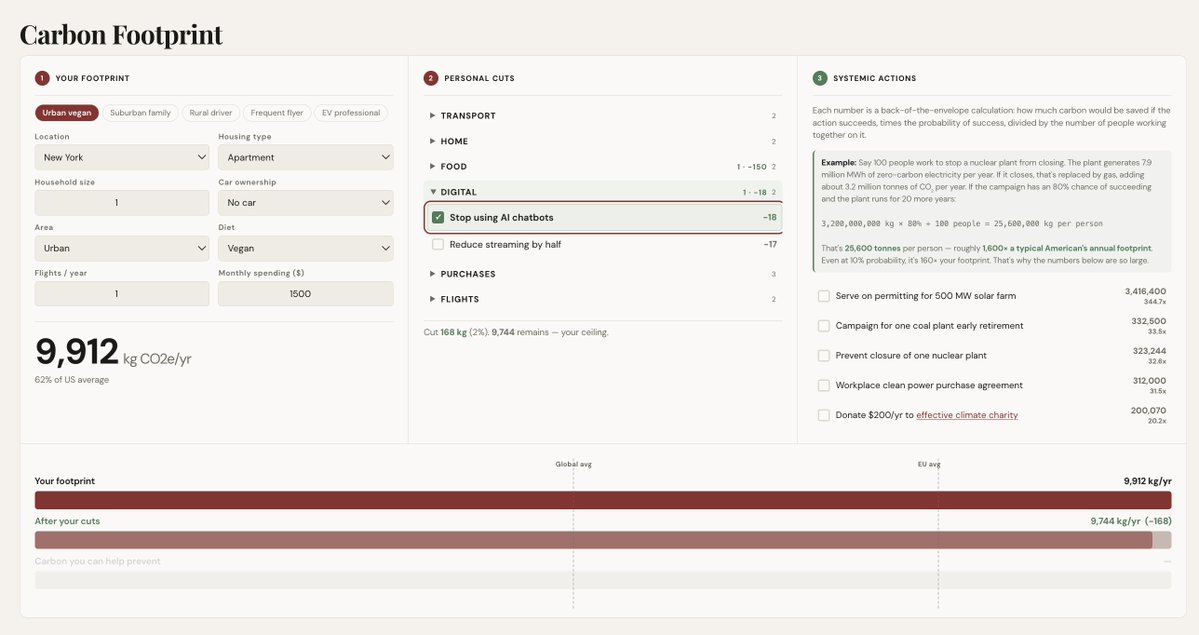Expand the Transport cuts section
The width and height of the screenshot is (1199, 635).
[x=603, y=116]
